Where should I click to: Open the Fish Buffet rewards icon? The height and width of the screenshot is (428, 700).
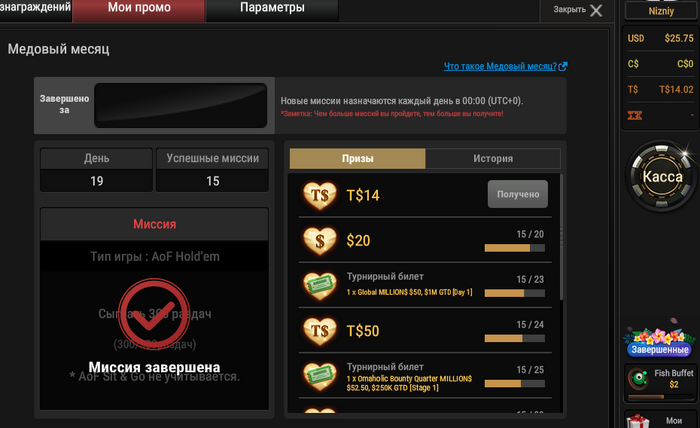[x=638, y=378]
